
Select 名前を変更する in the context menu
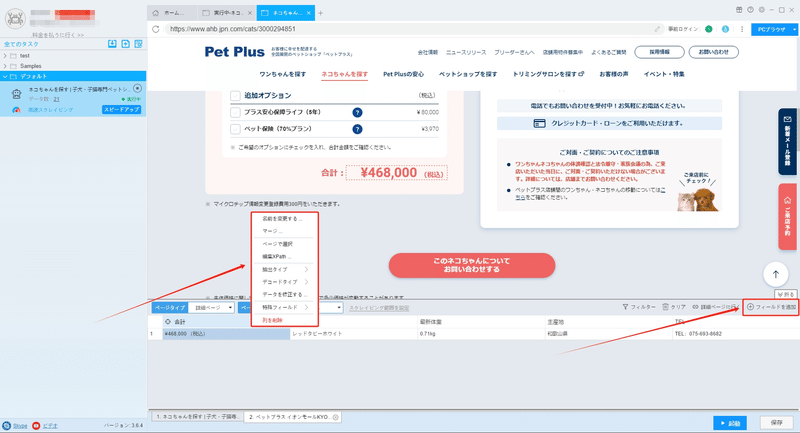point(282,219)
